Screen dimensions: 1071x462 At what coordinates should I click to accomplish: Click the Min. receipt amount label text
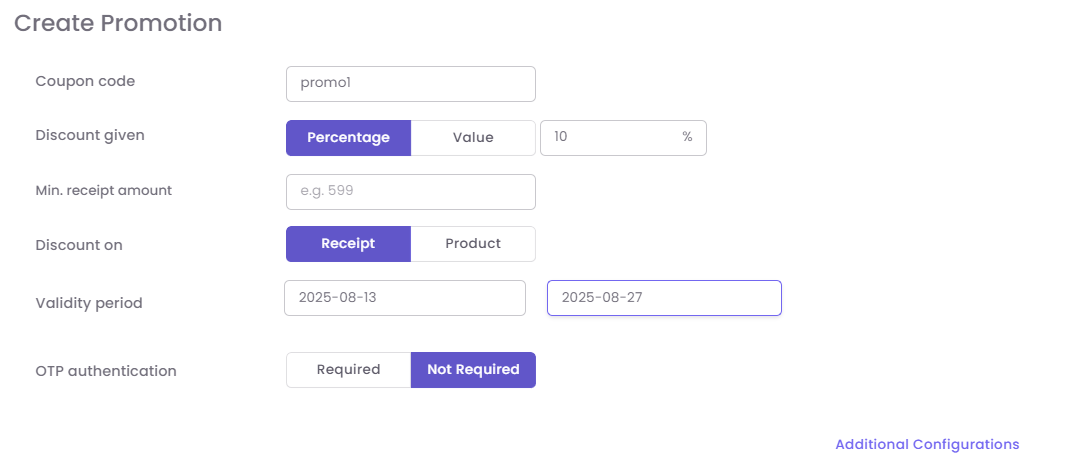104,190
